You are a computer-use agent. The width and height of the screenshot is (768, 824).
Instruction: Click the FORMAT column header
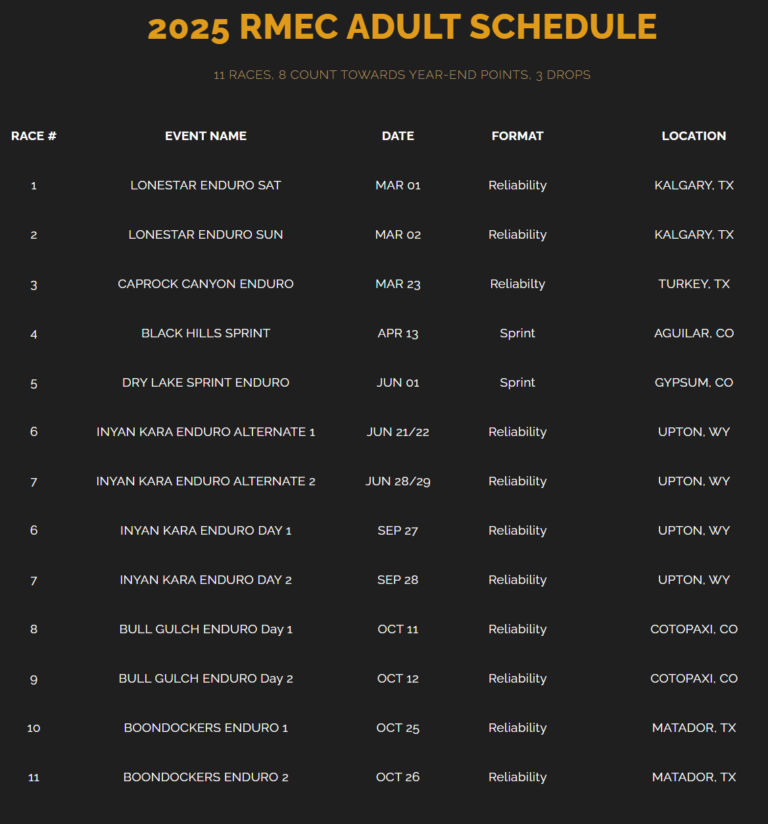(517, 136)
